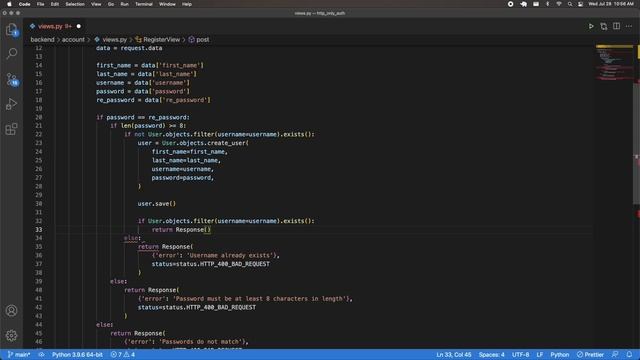Change end of line sequence LF
The height and width of the screenshot is (360, 640).
coord(540,355)
